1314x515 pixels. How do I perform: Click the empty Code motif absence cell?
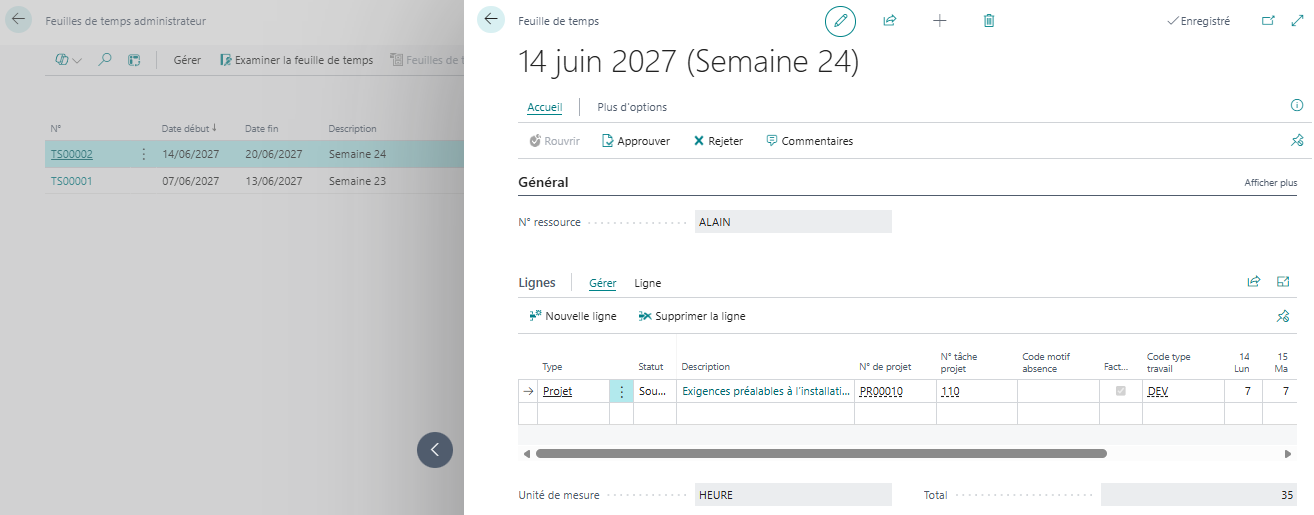tap(1059, 391)
